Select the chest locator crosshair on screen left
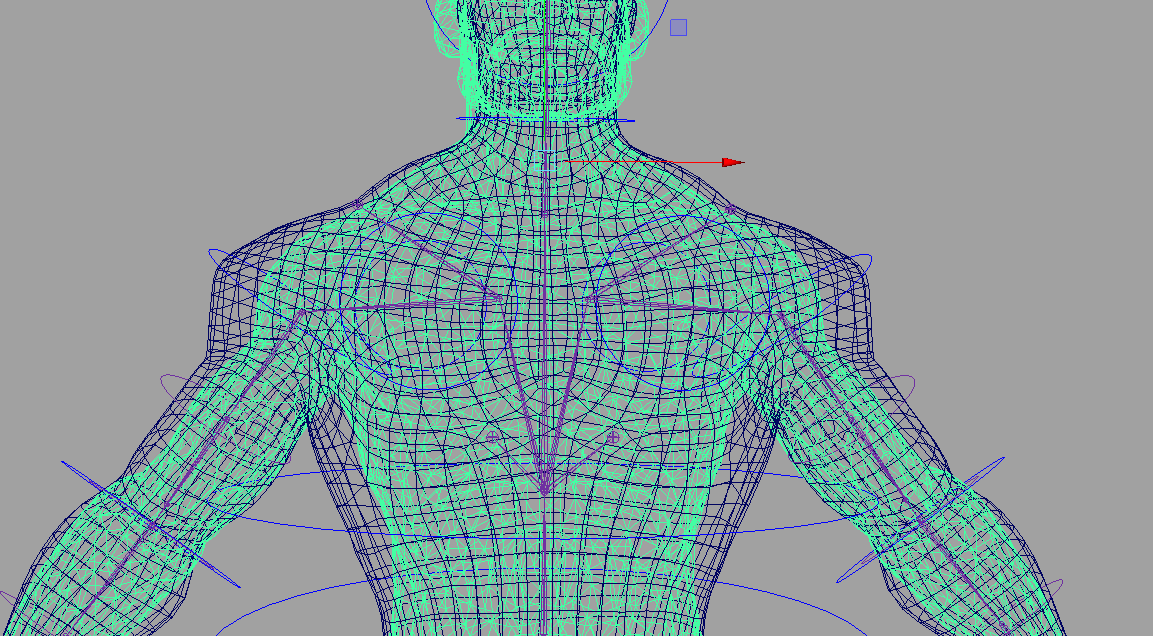This screenshot has height=636, width=1153. (x=493, y=437)
